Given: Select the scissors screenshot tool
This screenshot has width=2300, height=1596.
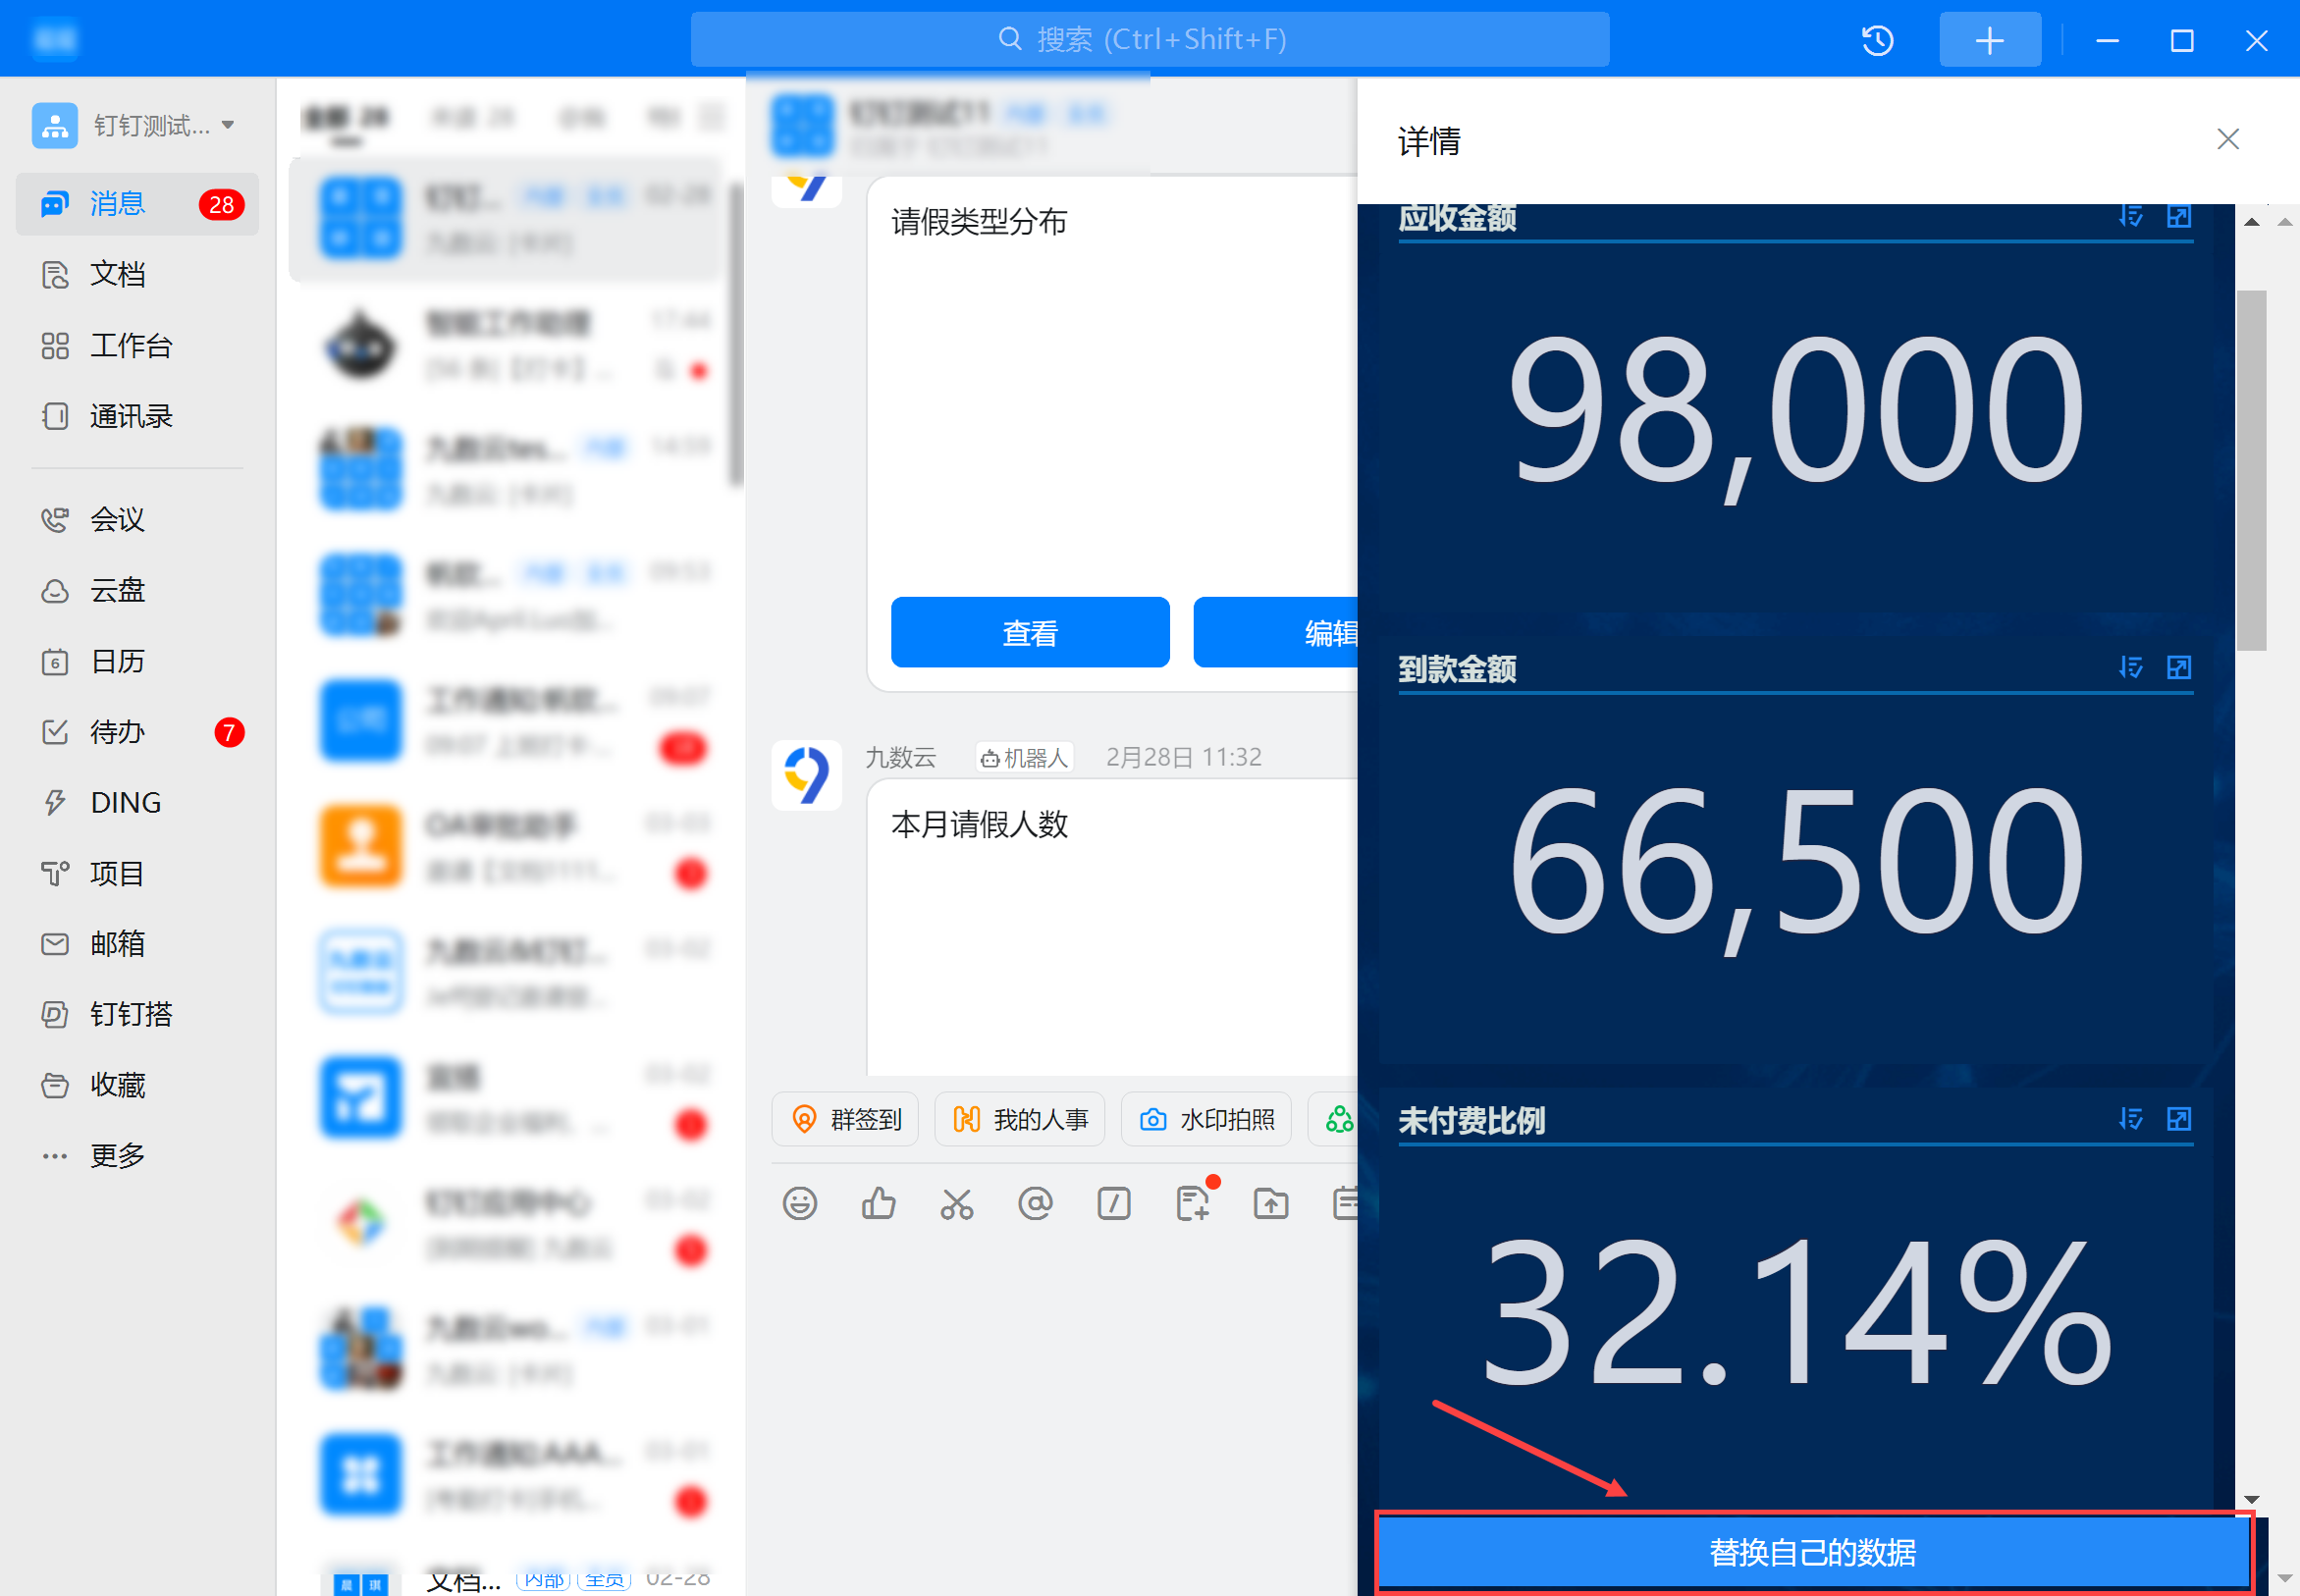Looking at the screenshot, I should (957, 1203).
